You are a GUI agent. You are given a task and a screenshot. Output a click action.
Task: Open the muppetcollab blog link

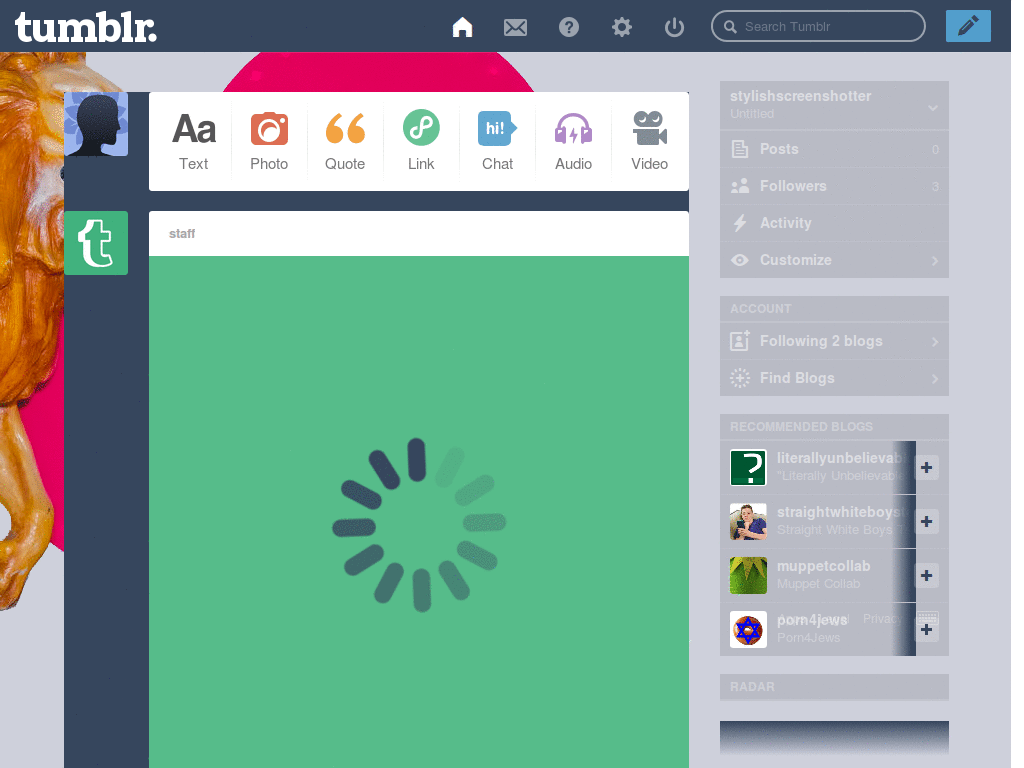(x=824, y=566)
